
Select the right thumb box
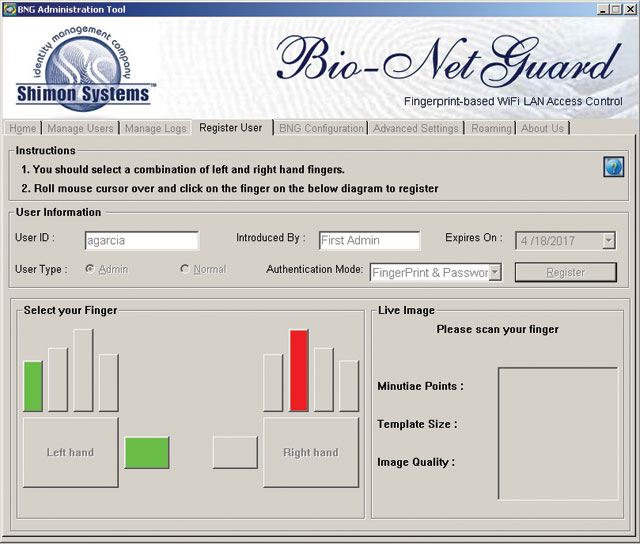(x=235, y=452)
